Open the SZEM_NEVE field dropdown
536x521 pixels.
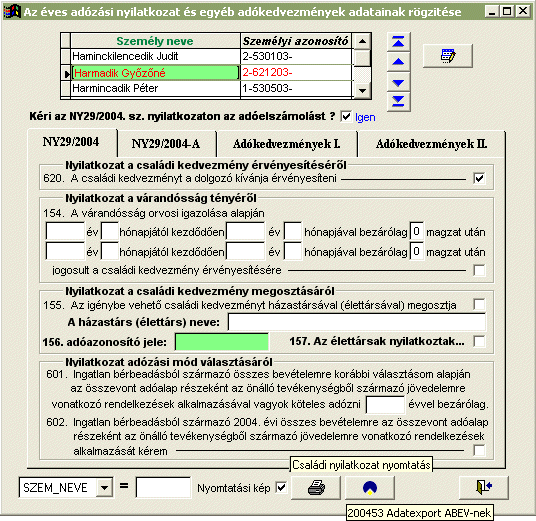(104, 487)
